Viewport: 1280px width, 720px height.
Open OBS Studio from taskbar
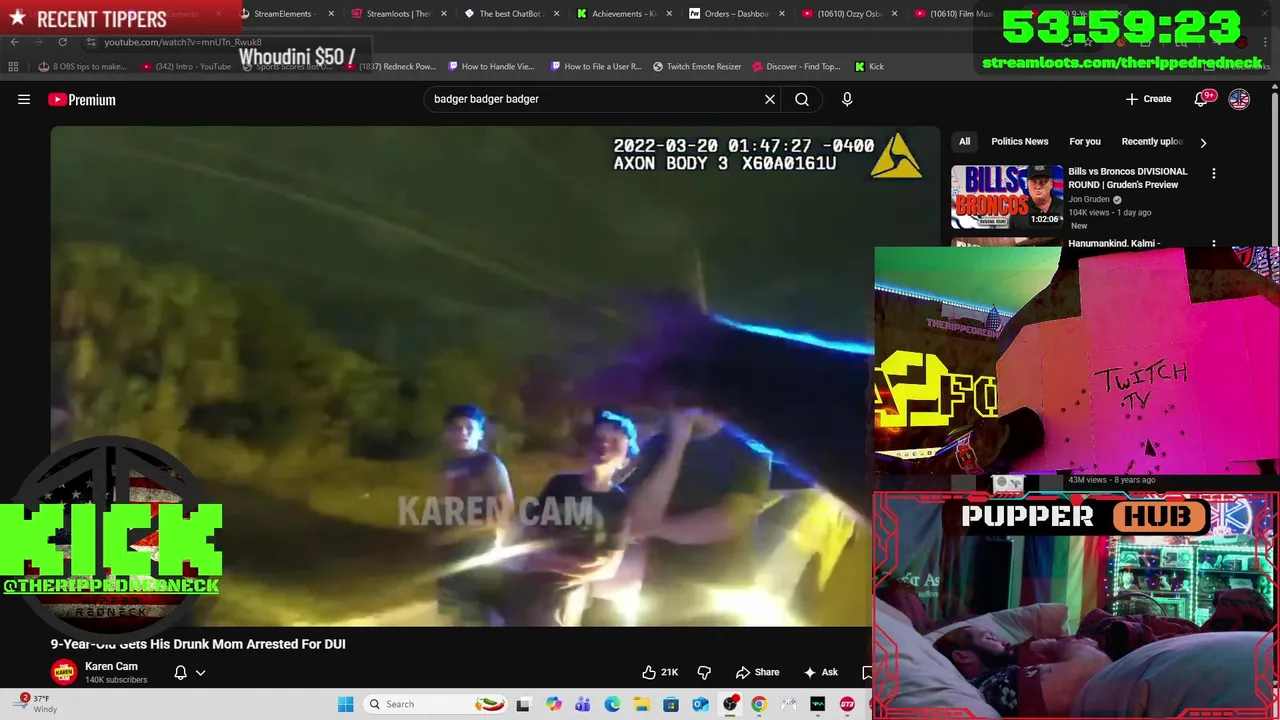[730, 704]
